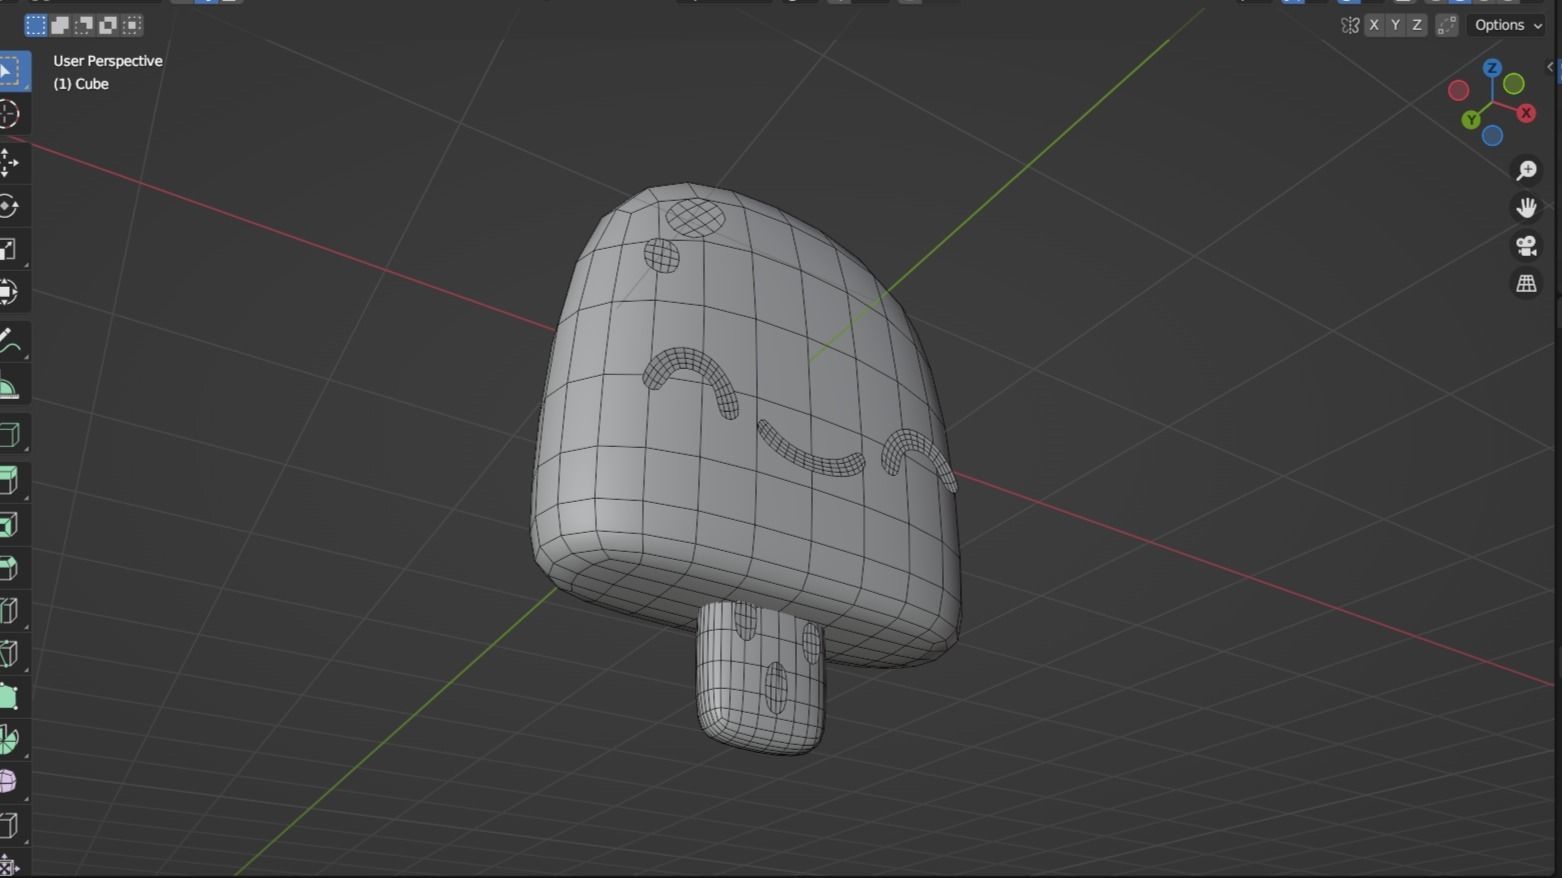Toggle X axis mesh mirror
Viewport: 1562px width, 878px height.
pos(1374,25)
